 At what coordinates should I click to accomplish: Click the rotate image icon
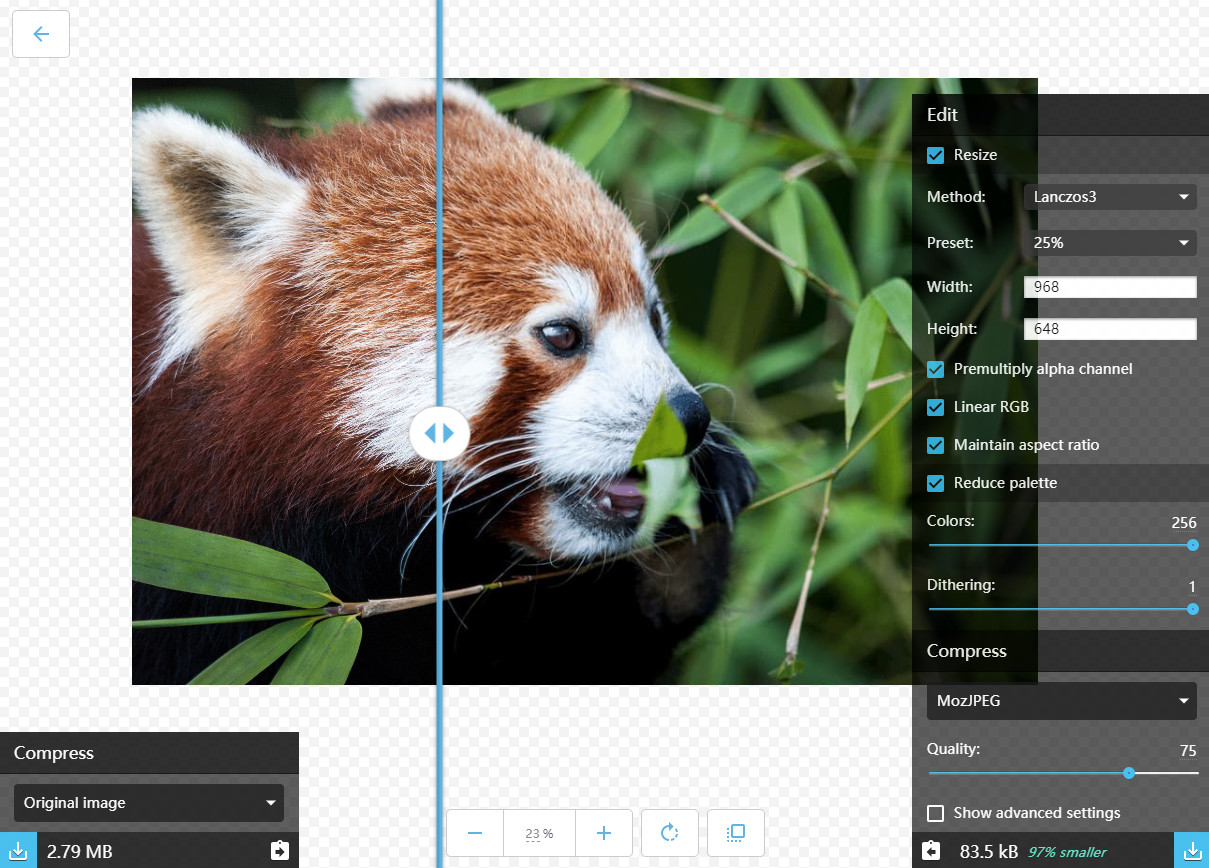point(670,833)
